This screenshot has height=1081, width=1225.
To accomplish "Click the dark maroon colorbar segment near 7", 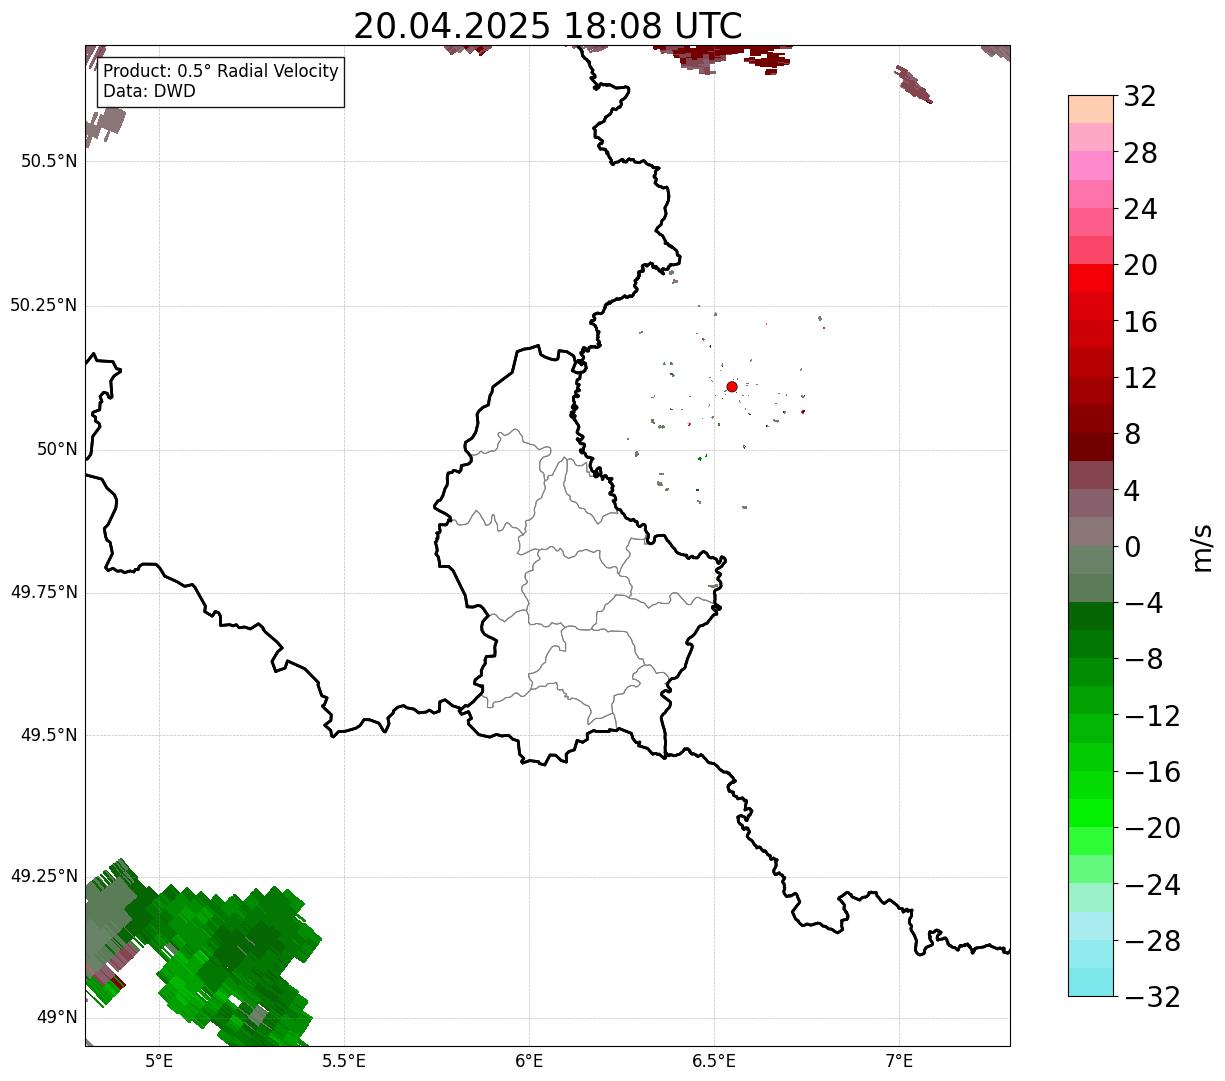I will [1091, 447].
